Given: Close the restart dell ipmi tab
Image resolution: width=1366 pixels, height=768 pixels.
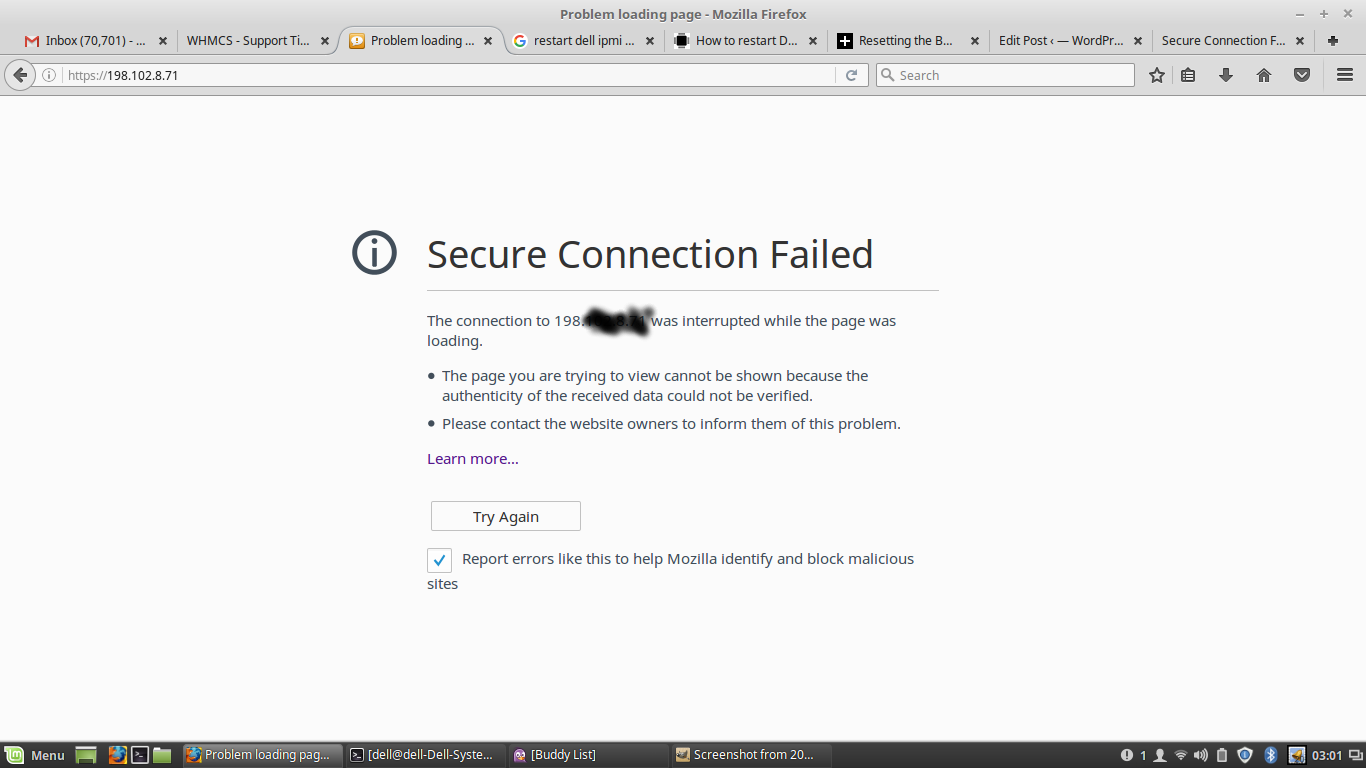Looking at the screenshot, I should pyautogui.click(x=650, y=41).
